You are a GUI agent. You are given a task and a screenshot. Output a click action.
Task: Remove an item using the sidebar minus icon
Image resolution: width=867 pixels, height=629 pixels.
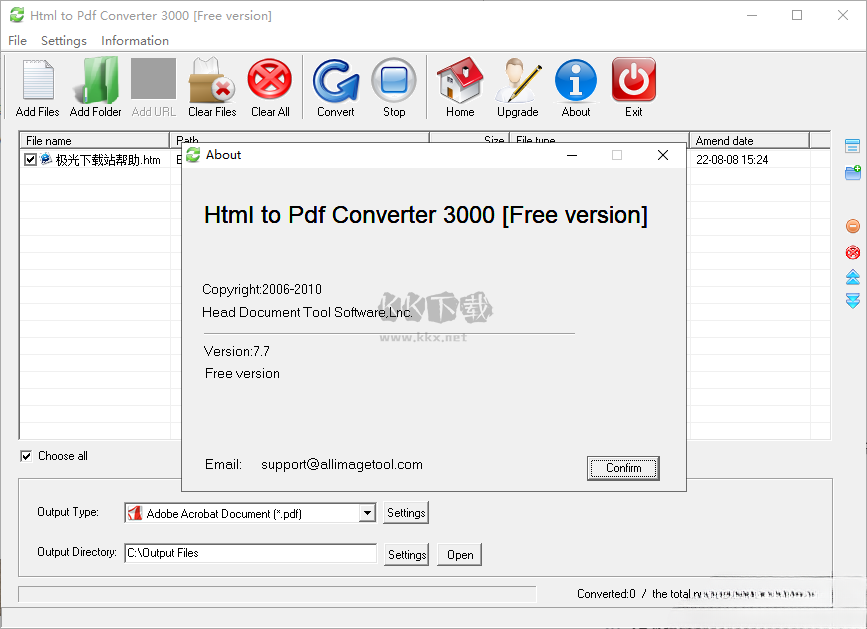tap(851, 225)
